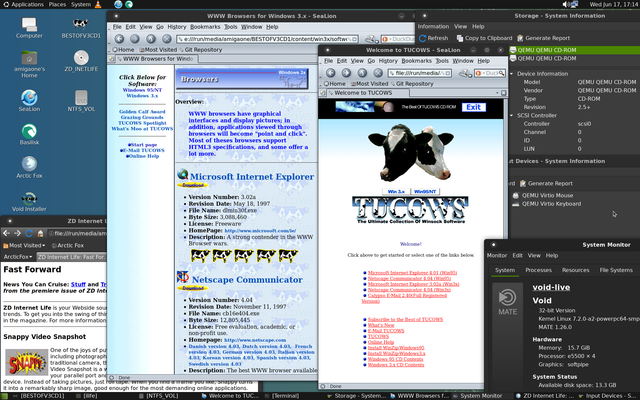Click the void-live hostname link

[x=551, y=287]
